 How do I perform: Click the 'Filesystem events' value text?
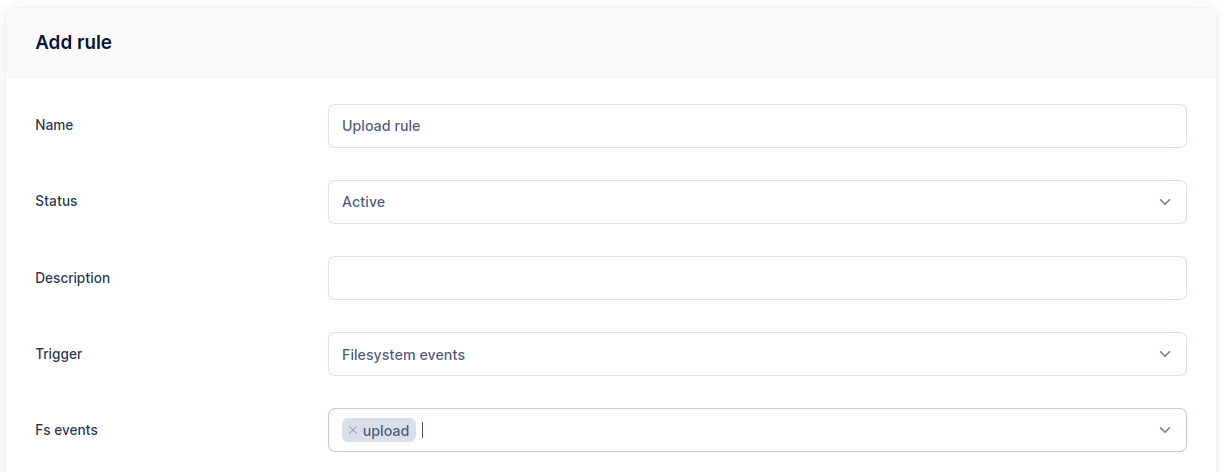(x=403, y=354)
